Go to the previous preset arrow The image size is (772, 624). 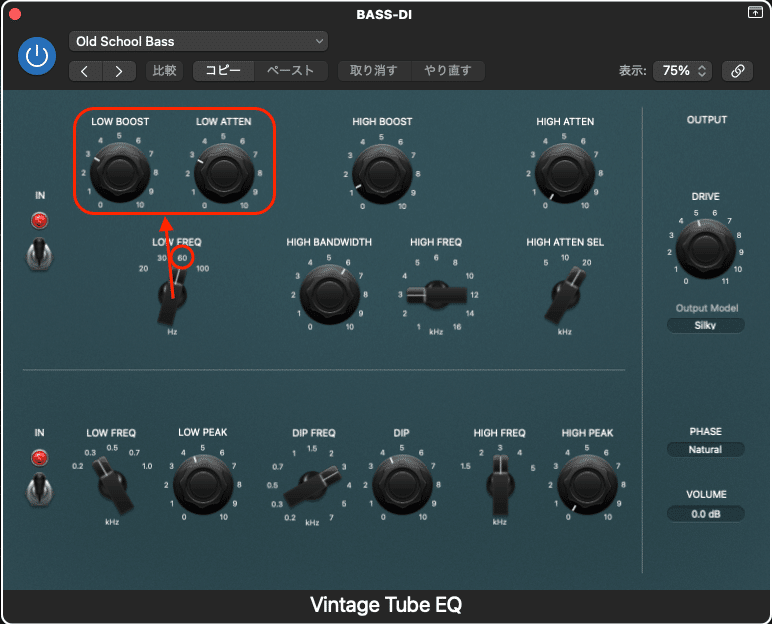[86, 71]
